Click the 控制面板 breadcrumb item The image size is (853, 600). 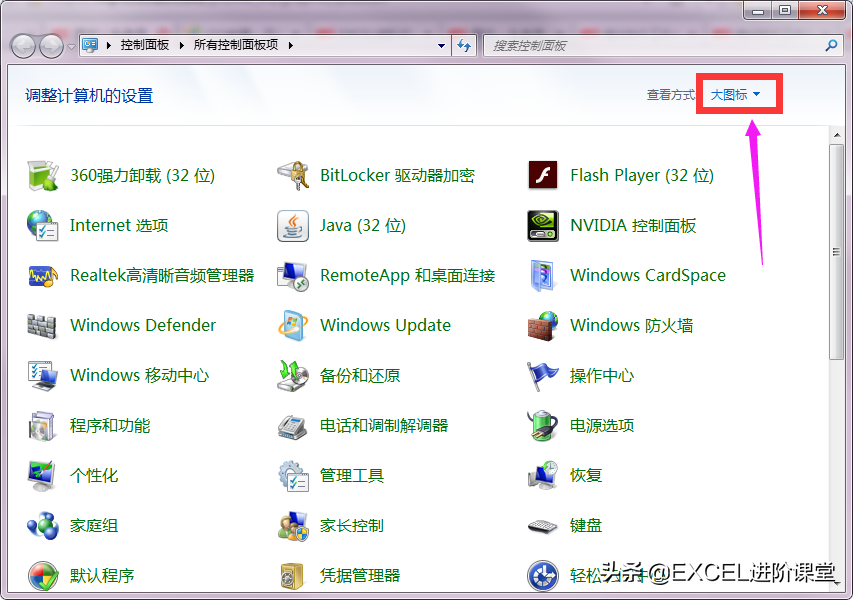(145, 45)
